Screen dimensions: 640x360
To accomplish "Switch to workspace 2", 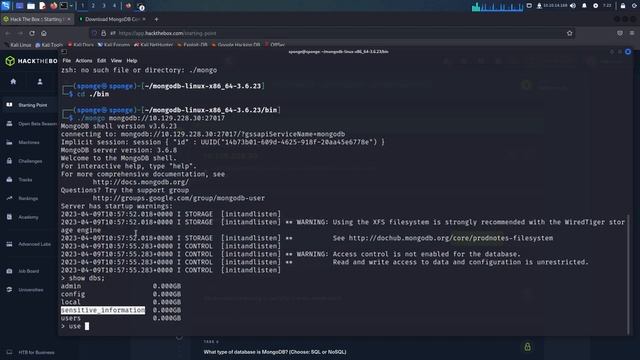I will 93,6.
